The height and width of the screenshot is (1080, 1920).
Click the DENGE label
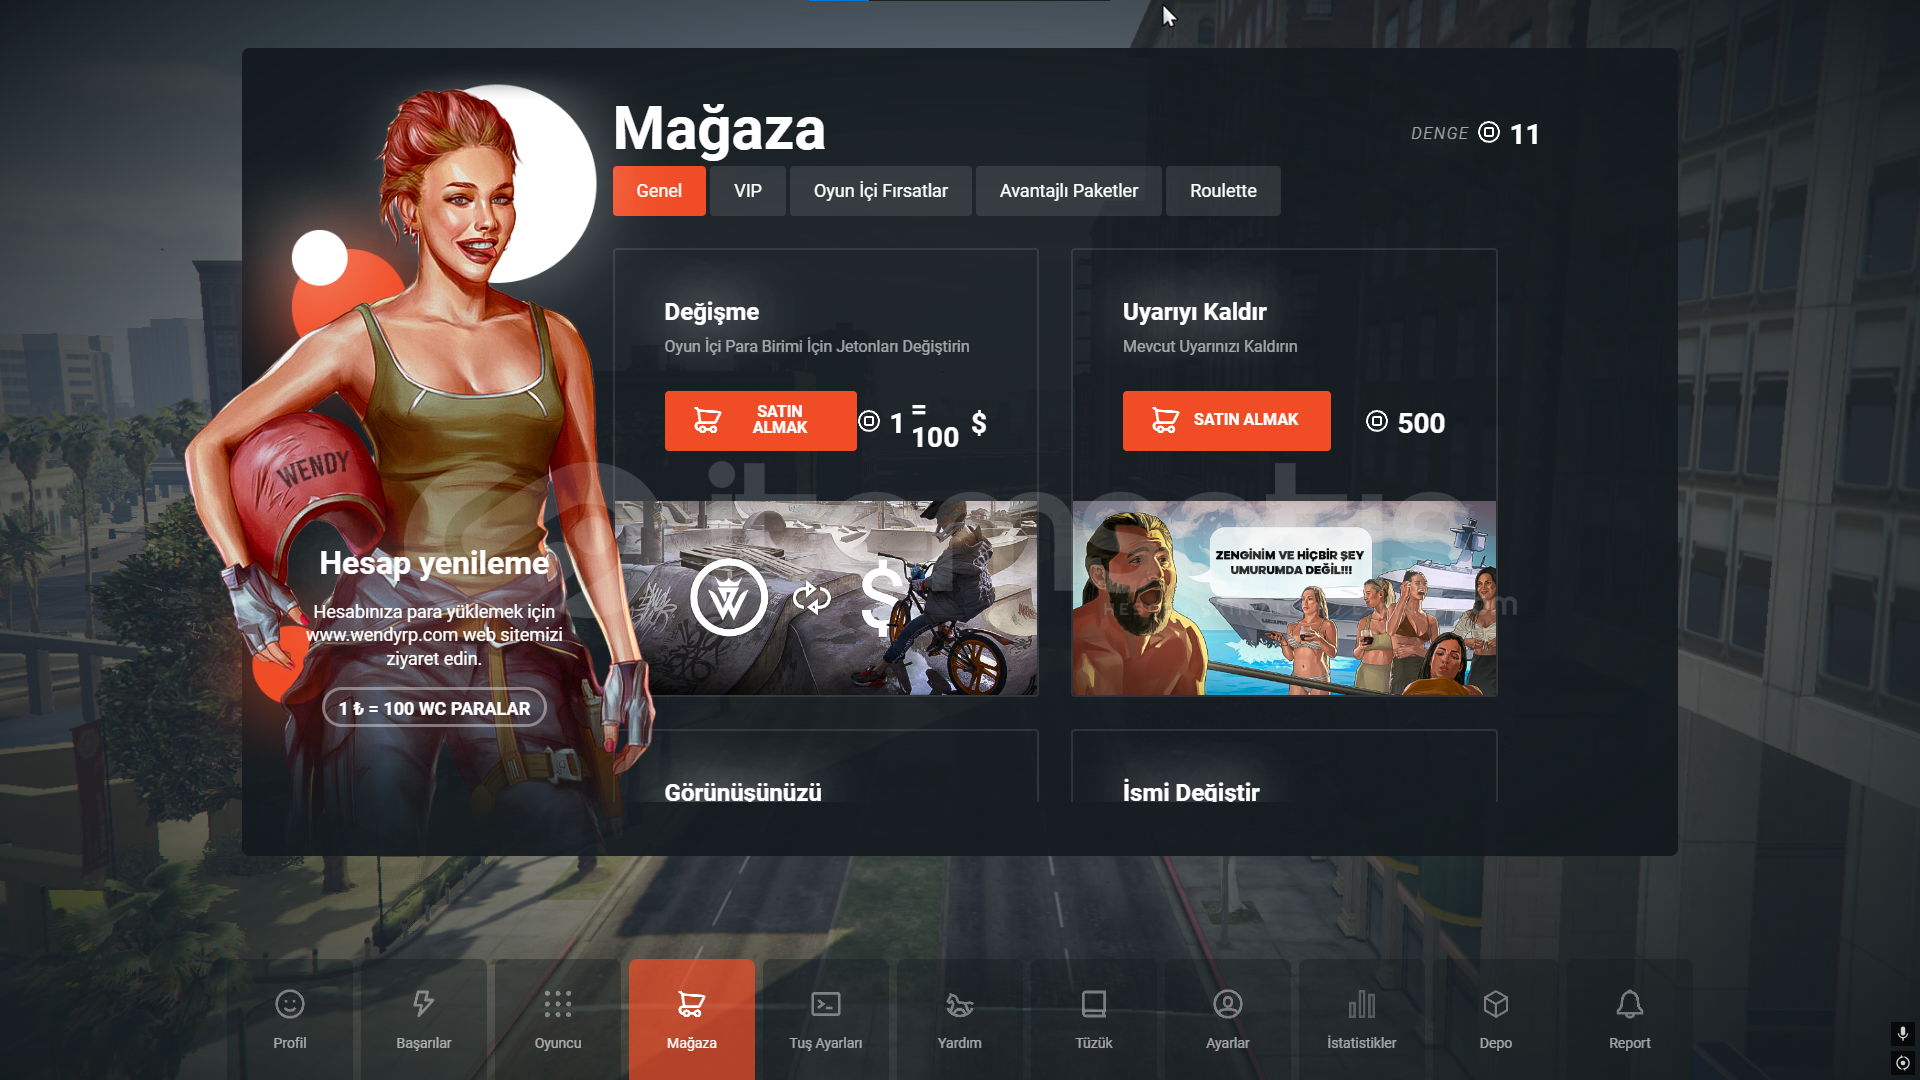coord(1440,133)
